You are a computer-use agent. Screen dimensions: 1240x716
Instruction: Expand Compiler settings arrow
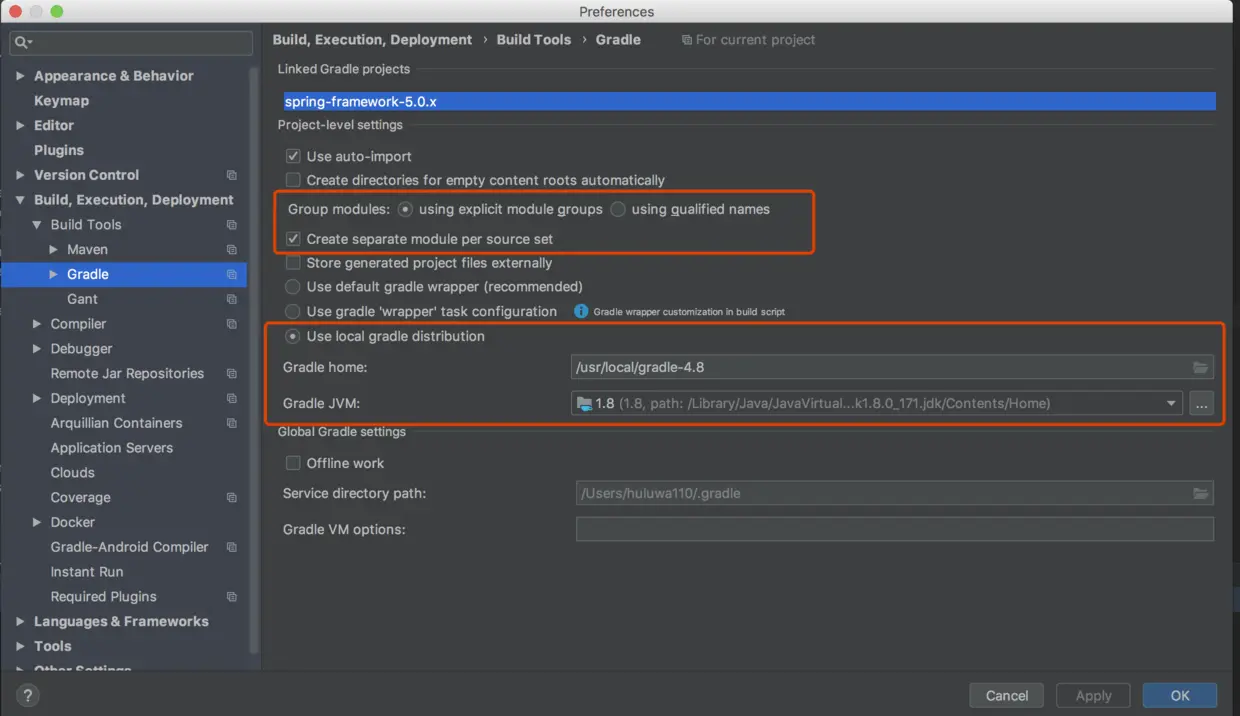[x=37, y=324]
